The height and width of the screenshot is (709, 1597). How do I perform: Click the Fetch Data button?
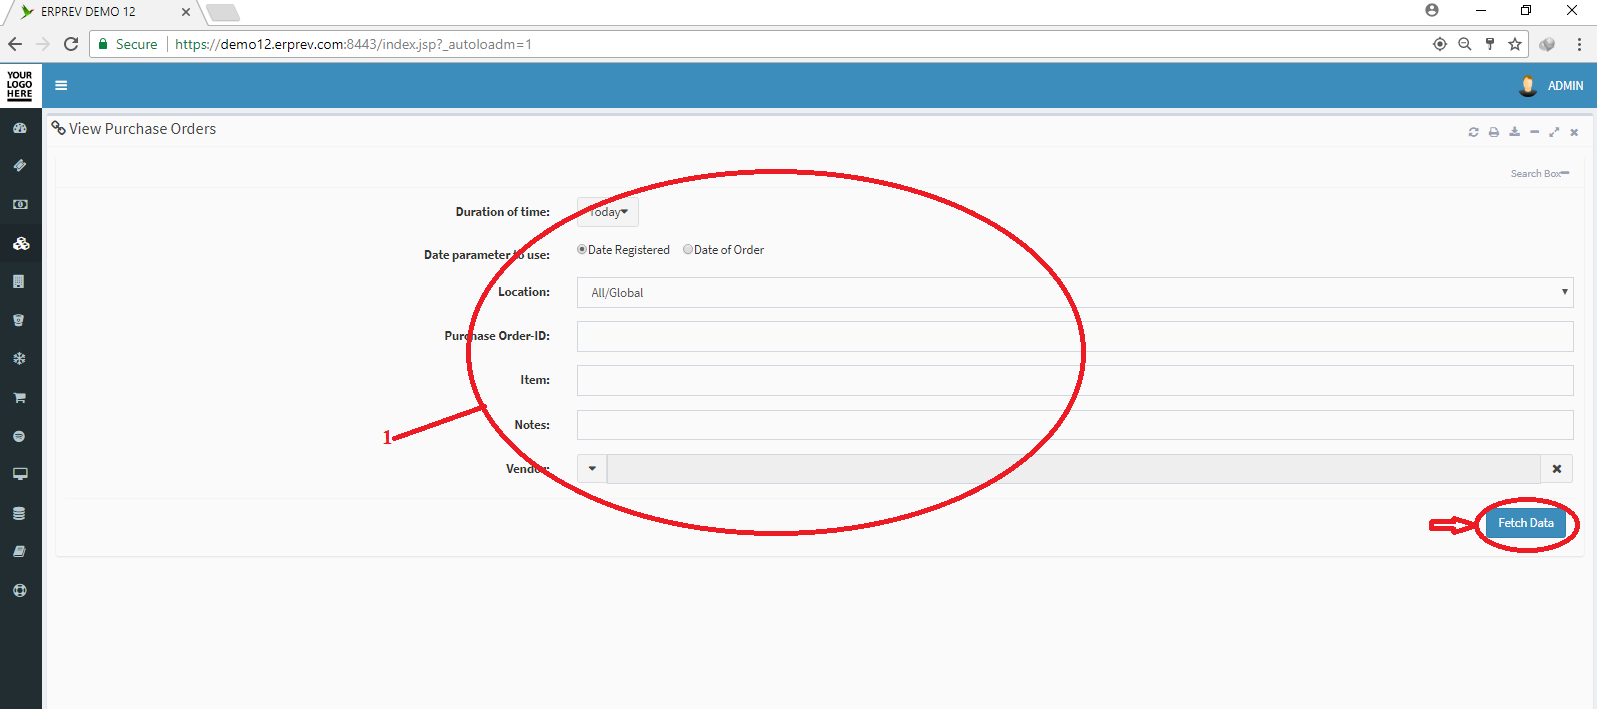1526,523
